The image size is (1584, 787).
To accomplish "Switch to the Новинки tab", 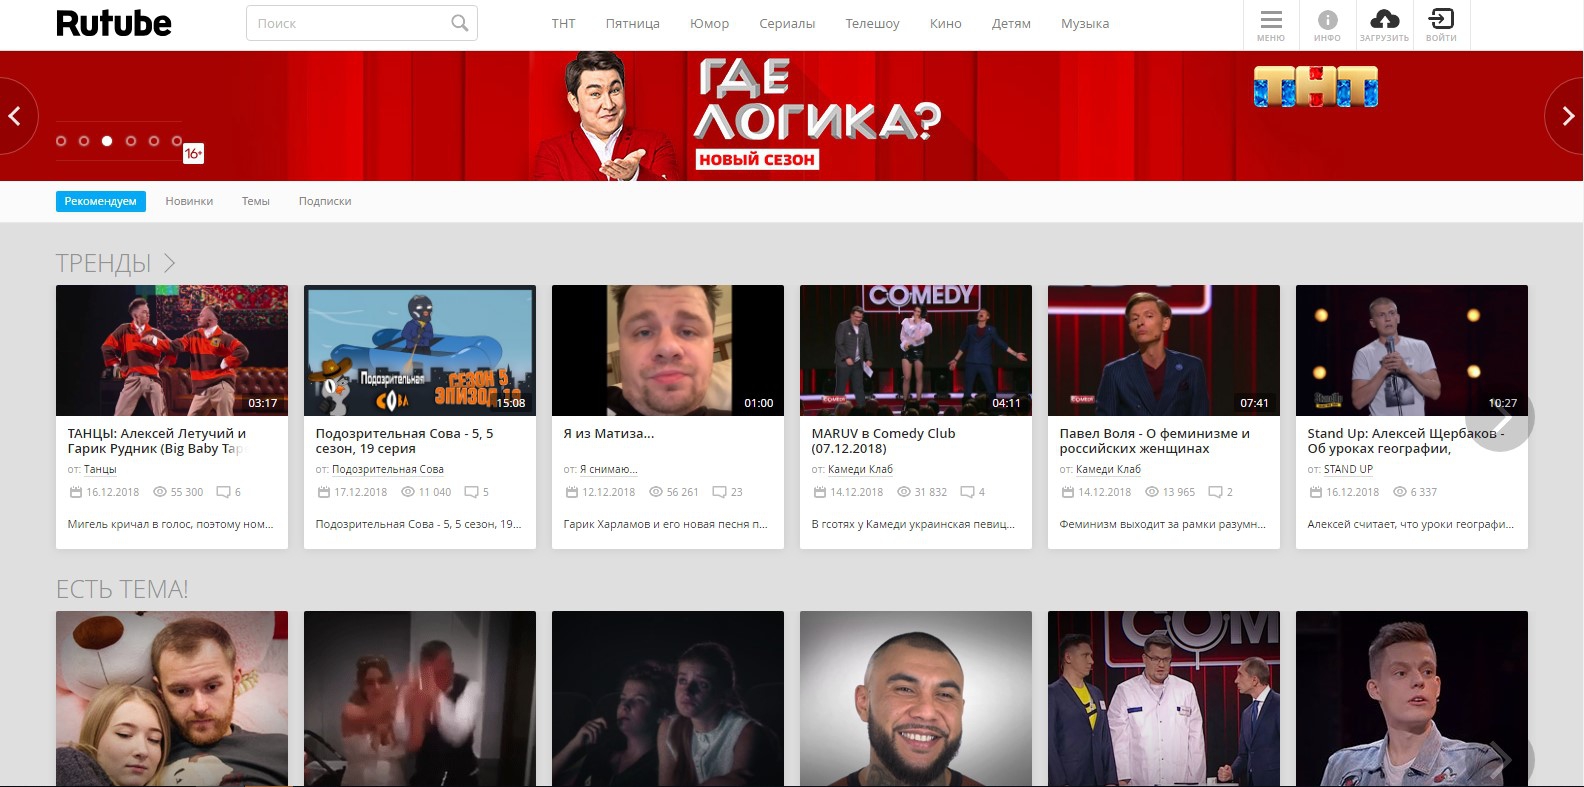I will 189,201.
